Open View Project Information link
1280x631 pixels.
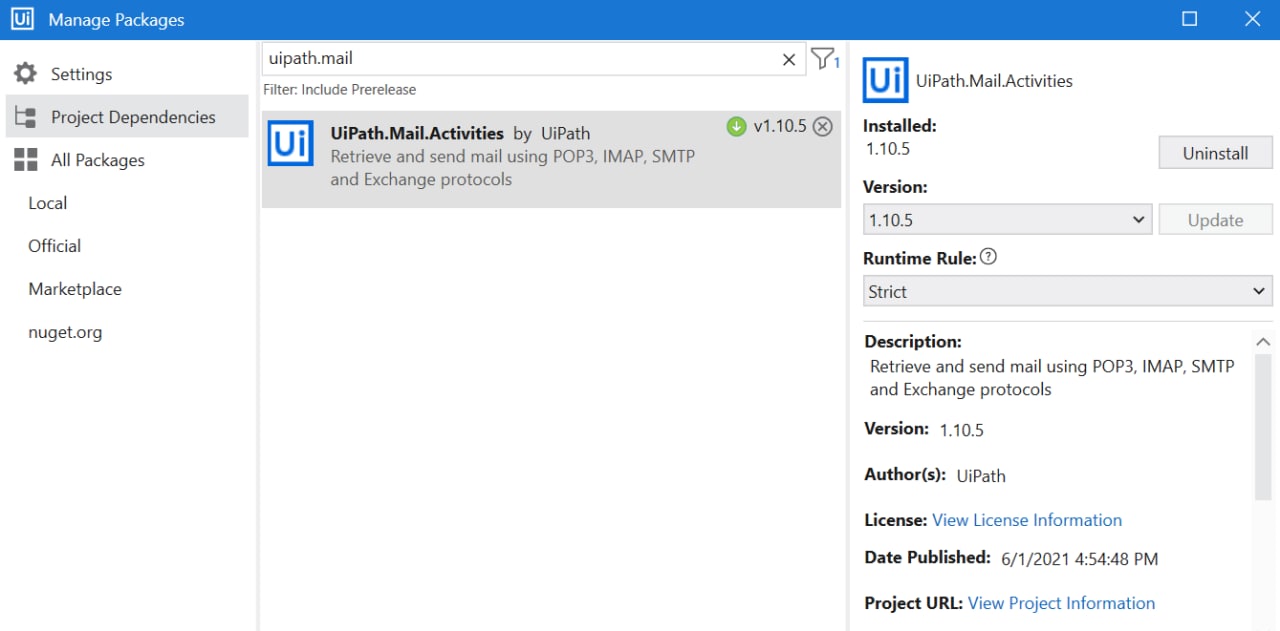coord(1061,603)
